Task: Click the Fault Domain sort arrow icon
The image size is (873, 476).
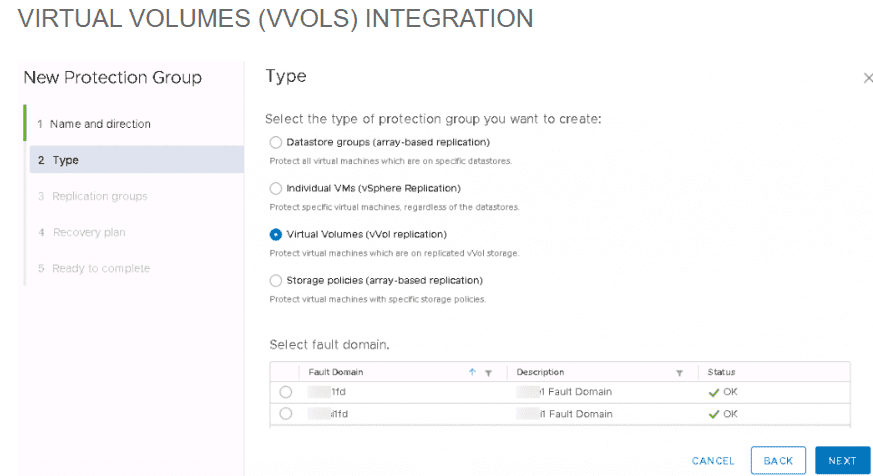Action: (x=472, y=372)
